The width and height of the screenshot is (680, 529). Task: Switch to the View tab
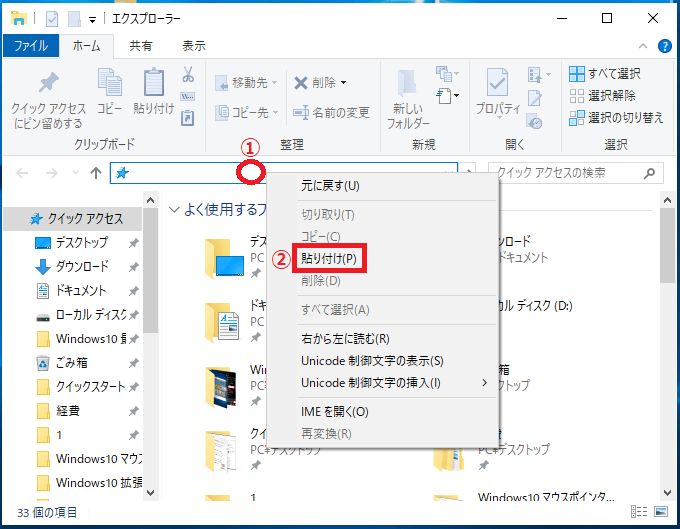click(x=193, y=46)
